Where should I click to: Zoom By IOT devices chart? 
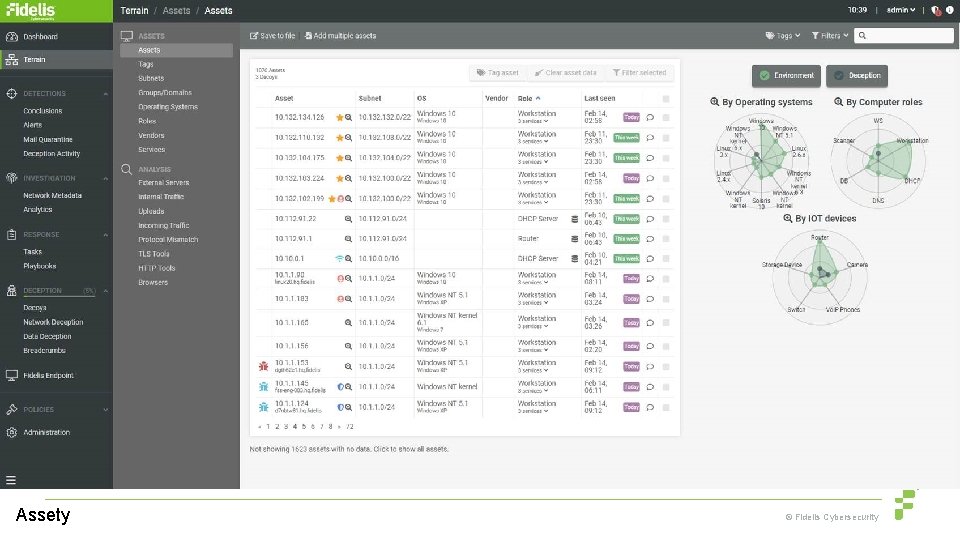tap(787, 219)
